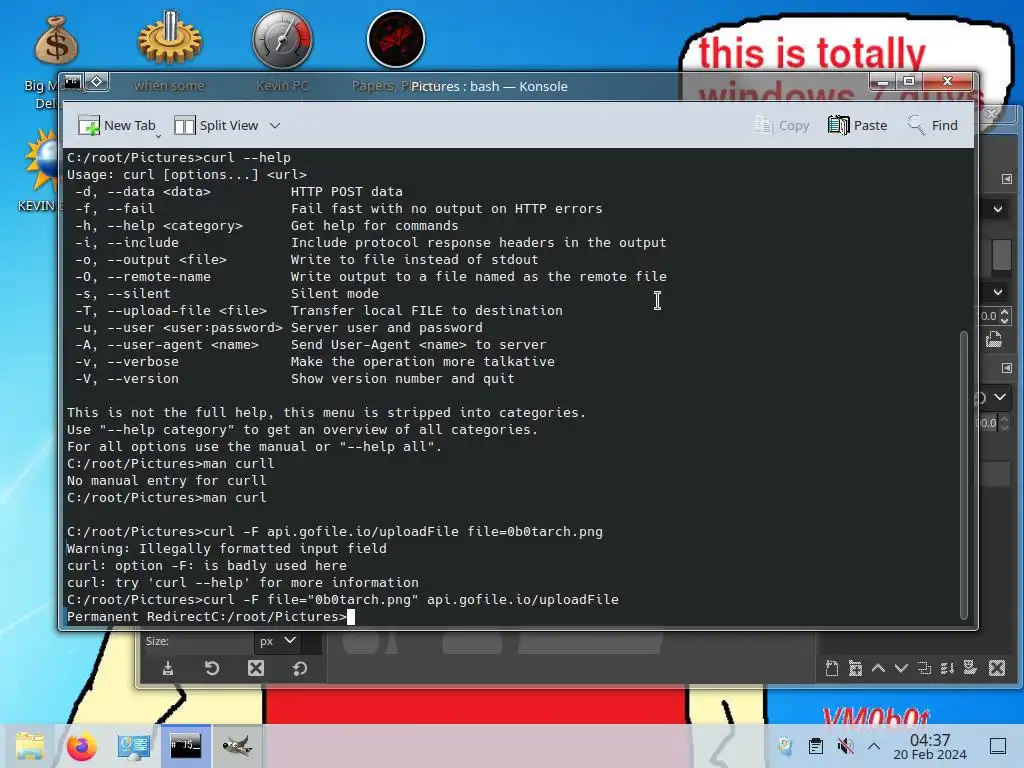The image size is (1024, 768).
Task: Expand the Split View dropdown chevron
Action: [275, 125]
